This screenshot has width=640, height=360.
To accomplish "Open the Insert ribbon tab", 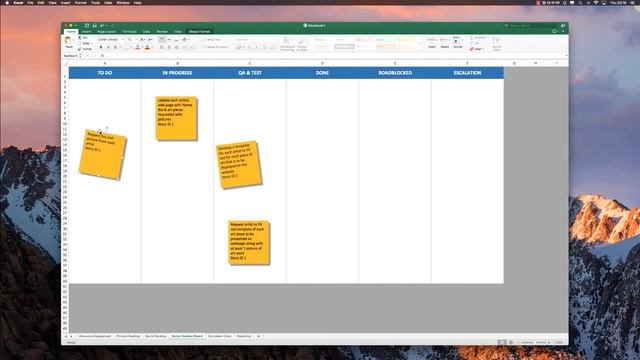I will pyautogui.click(x=86, y=31).
